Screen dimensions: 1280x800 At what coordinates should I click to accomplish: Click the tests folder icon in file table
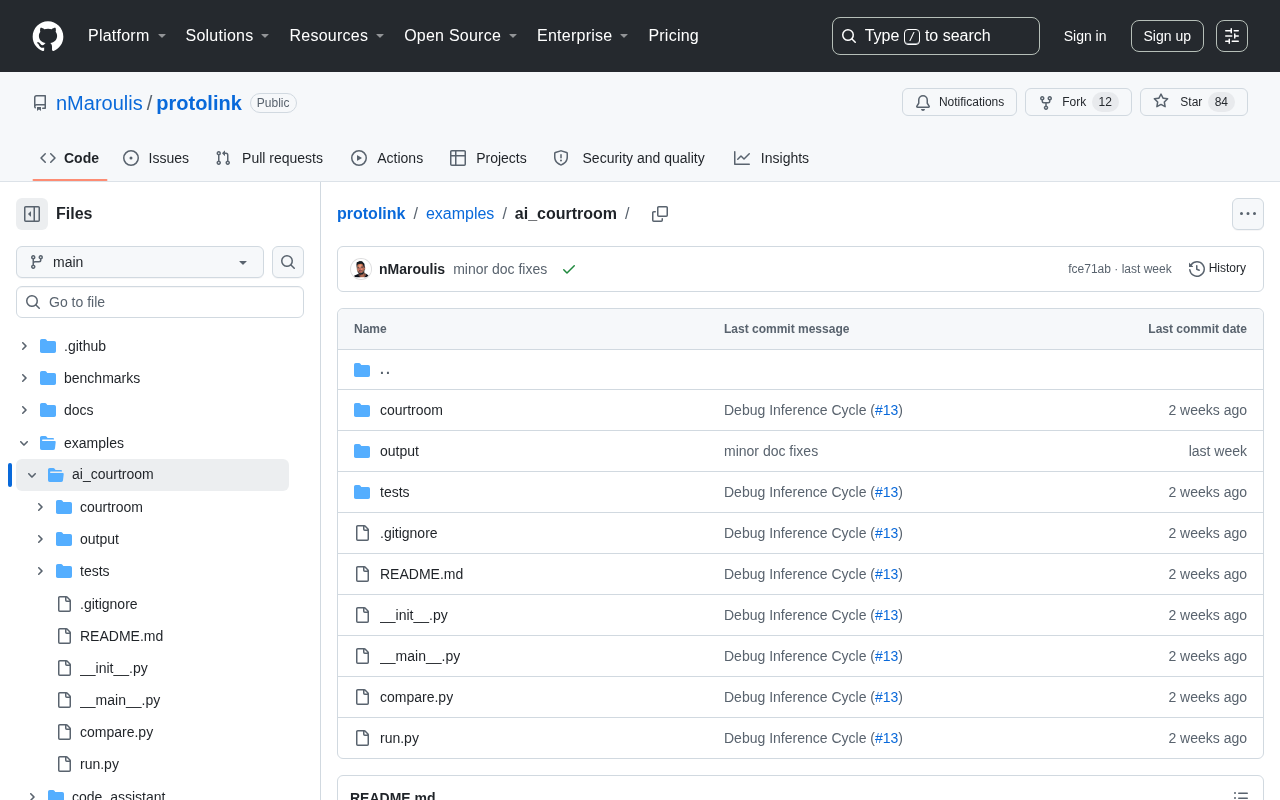[x=362, y=492]
